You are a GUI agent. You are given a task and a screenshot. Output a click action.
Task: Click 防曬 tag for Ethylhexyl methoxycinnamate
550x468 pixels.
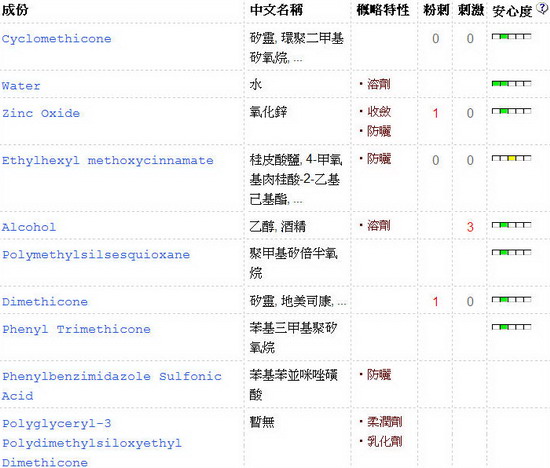[379, 159]
